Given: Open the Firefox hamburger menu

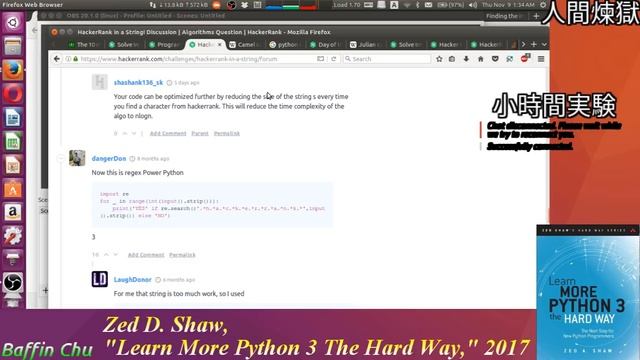Looking at the screenshot, I should (x=541, y=59).
